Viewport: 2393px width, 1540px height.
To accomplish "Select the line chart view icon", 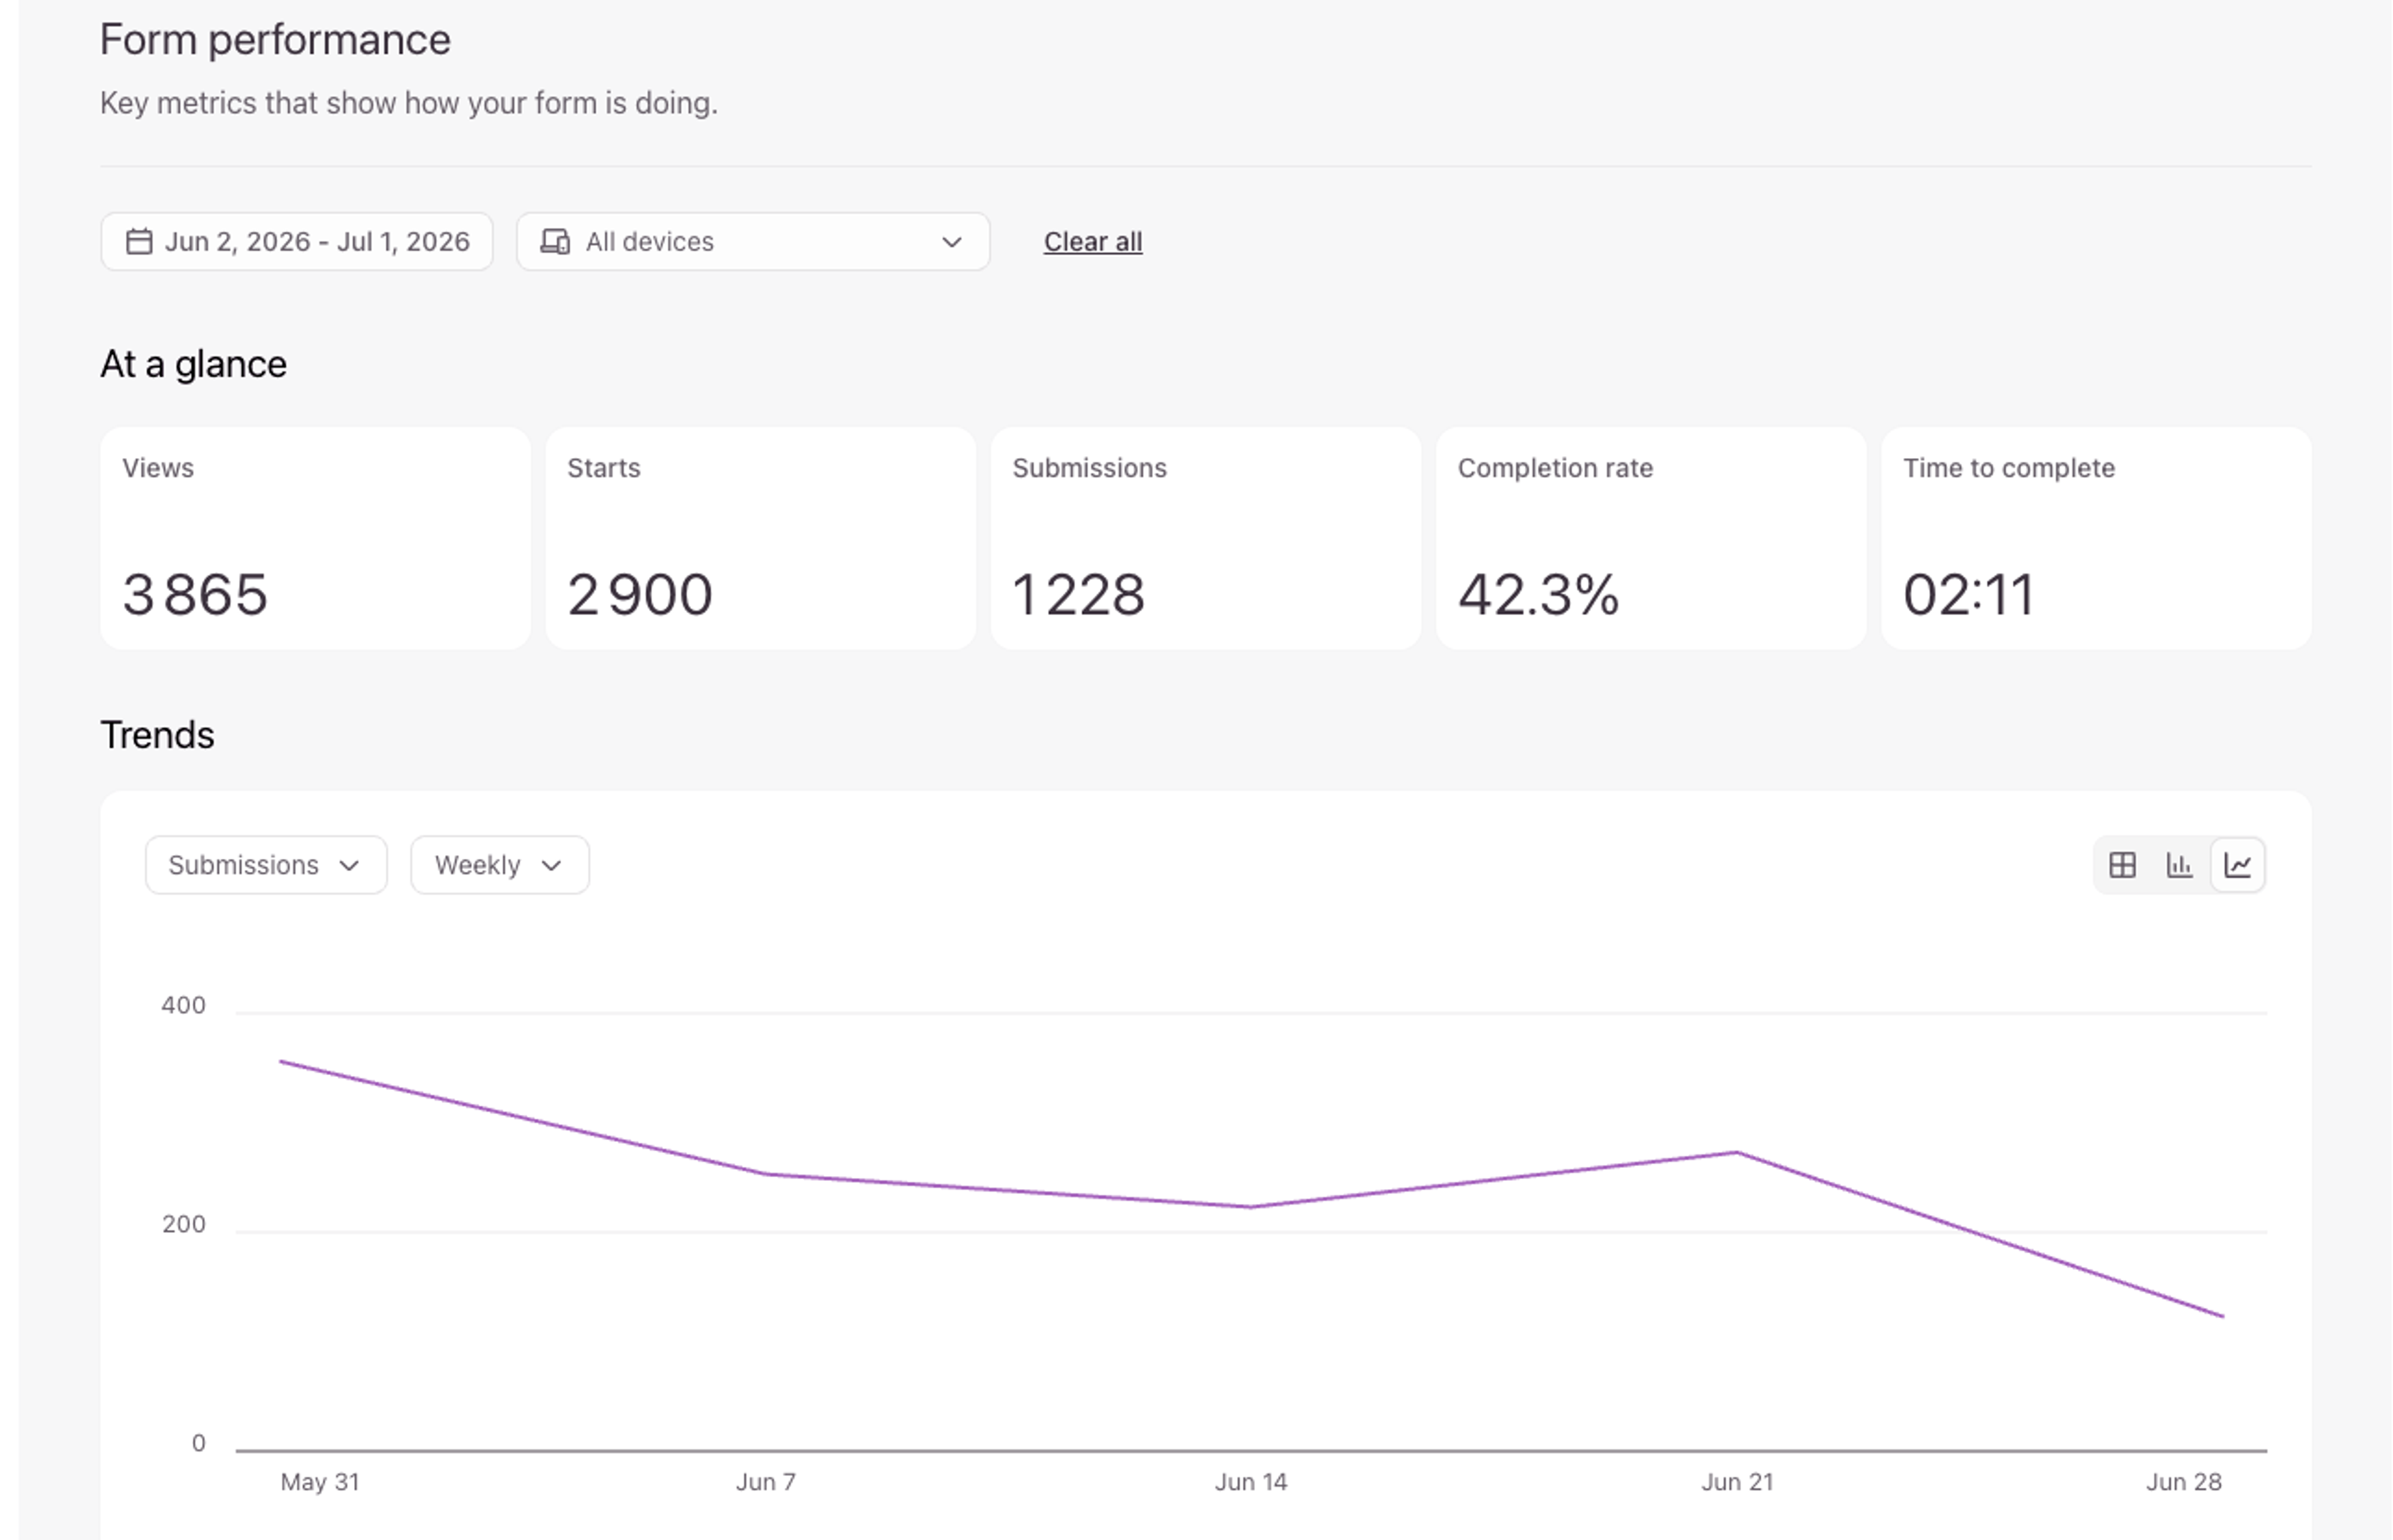I will pos(2238,865).
